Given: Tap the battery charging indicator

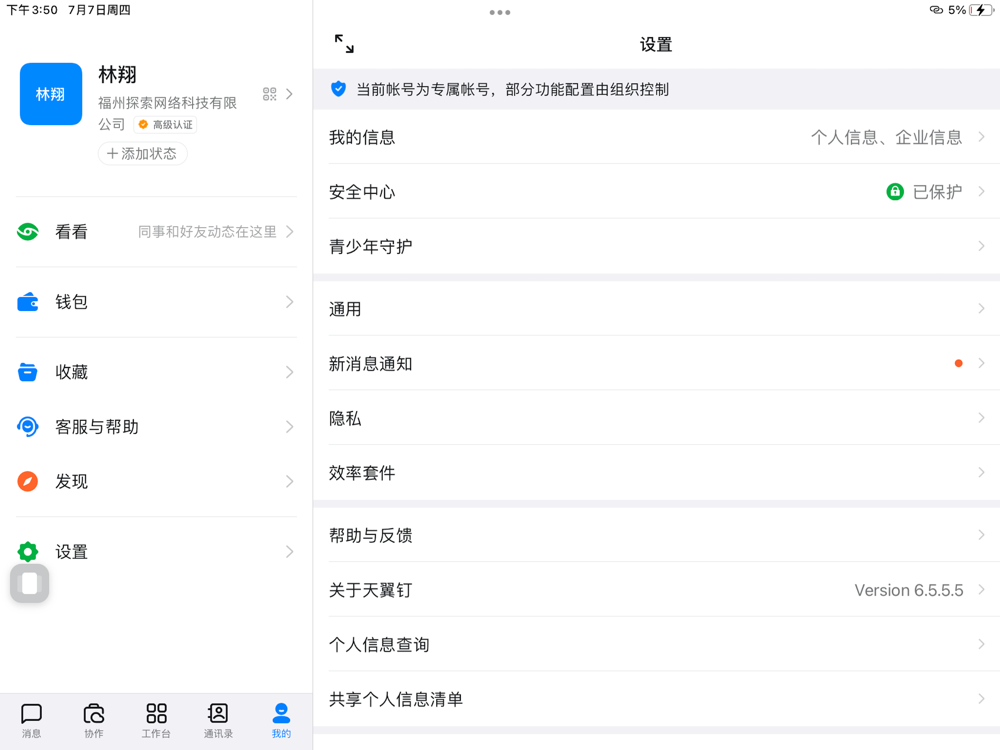Looking at the screenshot, I should (x=981, y=10).
